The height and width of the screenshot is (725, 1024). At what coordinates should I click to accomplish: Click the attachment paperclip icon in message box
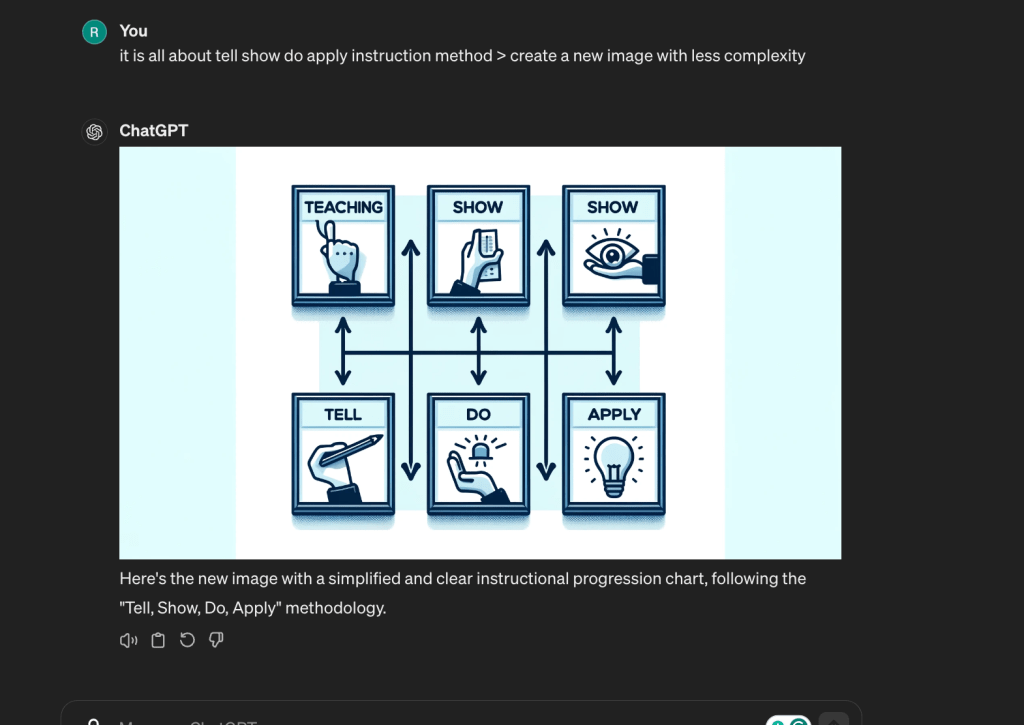coord(93,721)
